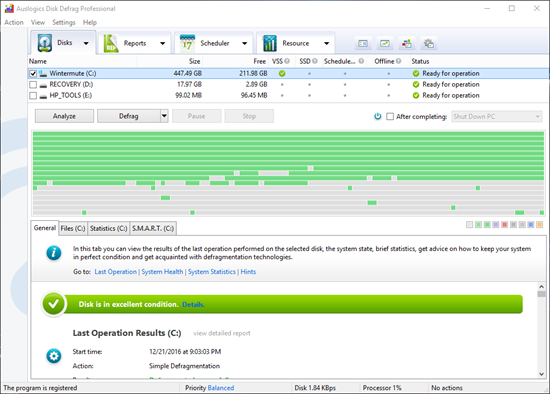Image resolution: width=550 pixels, height=394 pixels.
Task: Follow the System Health link
Action: [x=162, y=272]
